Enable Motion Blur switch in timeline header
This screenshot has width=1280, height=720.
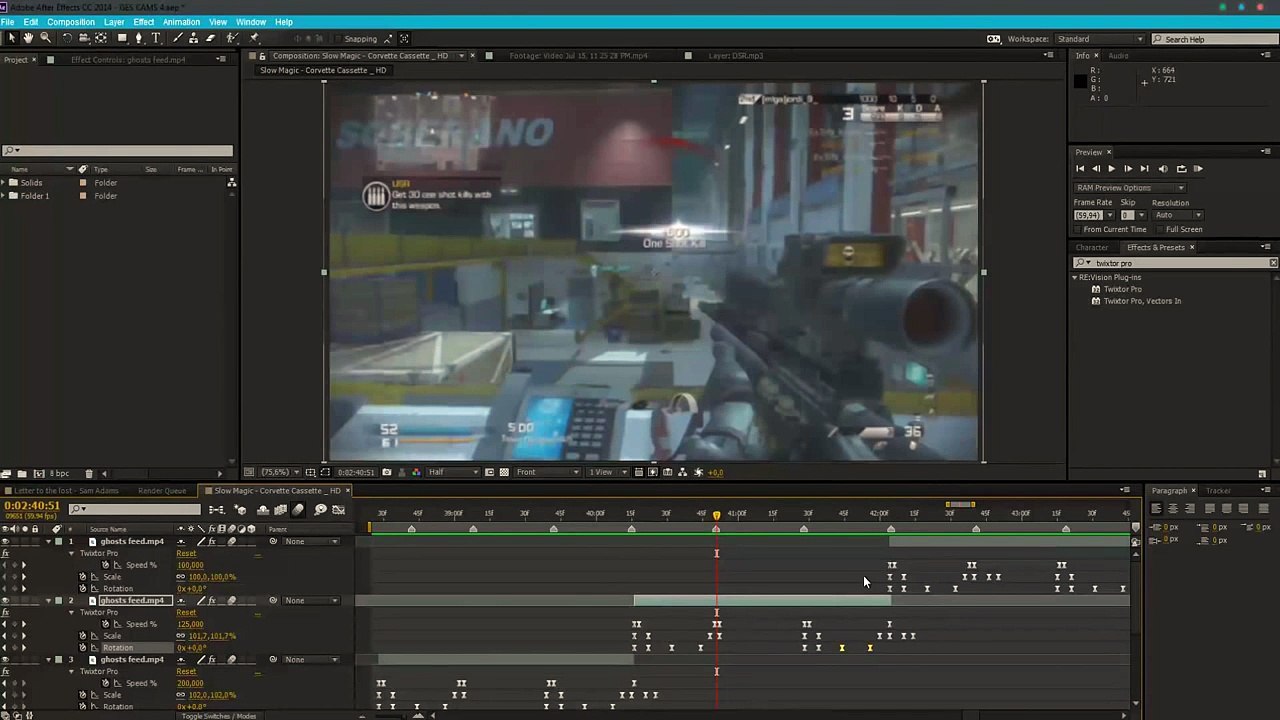[x=298, y=510]
